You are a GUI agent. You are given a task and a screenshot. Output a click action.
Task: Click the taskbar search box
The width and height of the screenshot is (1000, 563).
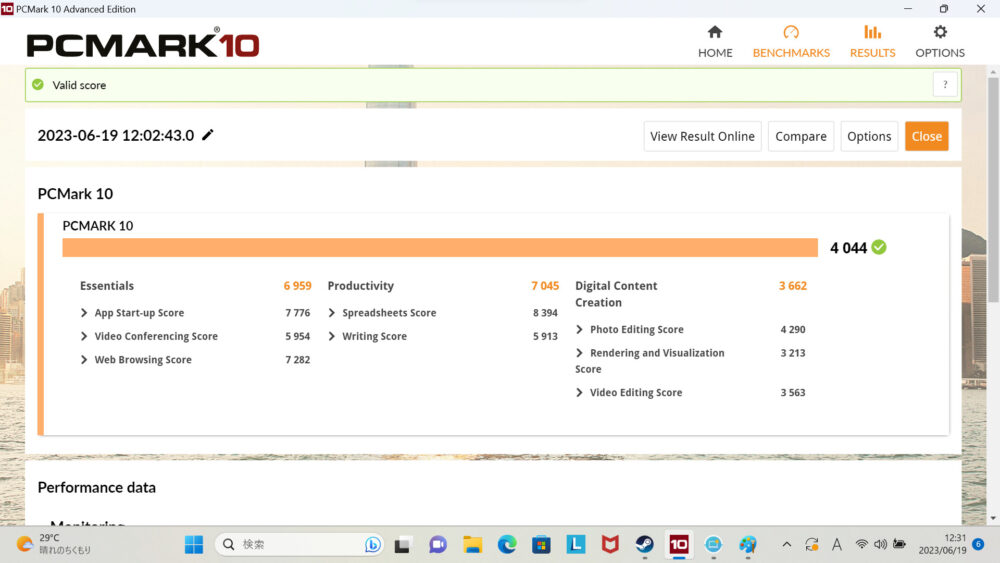298,545
